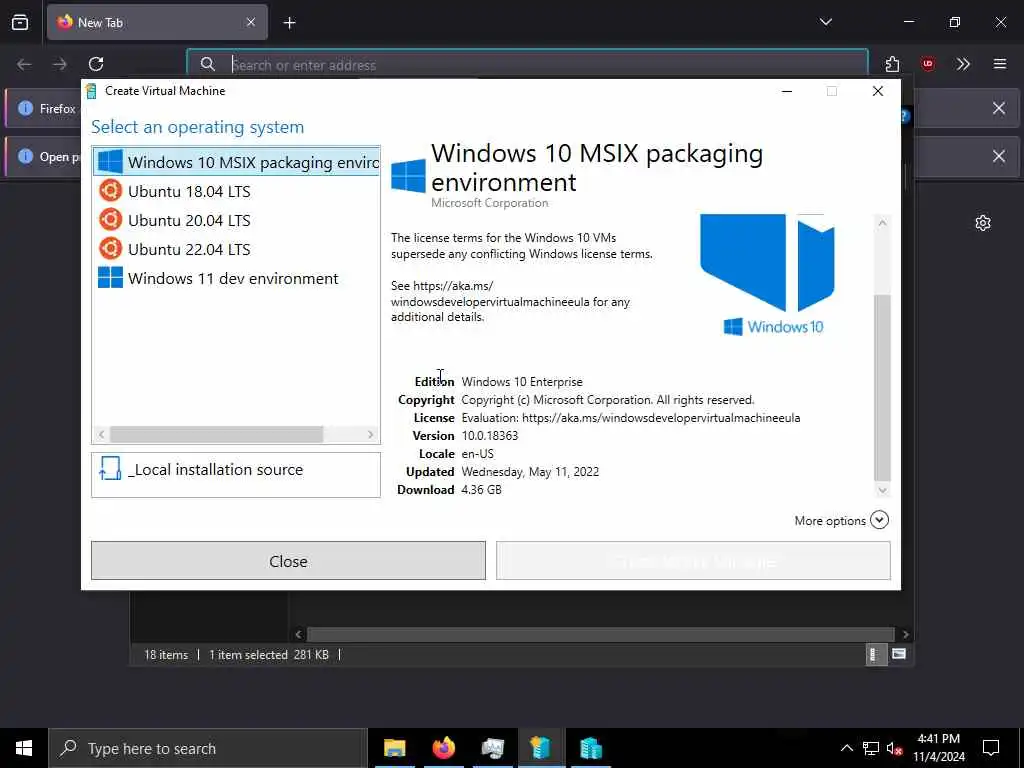Open Firefox from taskbar
Screen dimensions: 1024x768
(x=443, y=748)
